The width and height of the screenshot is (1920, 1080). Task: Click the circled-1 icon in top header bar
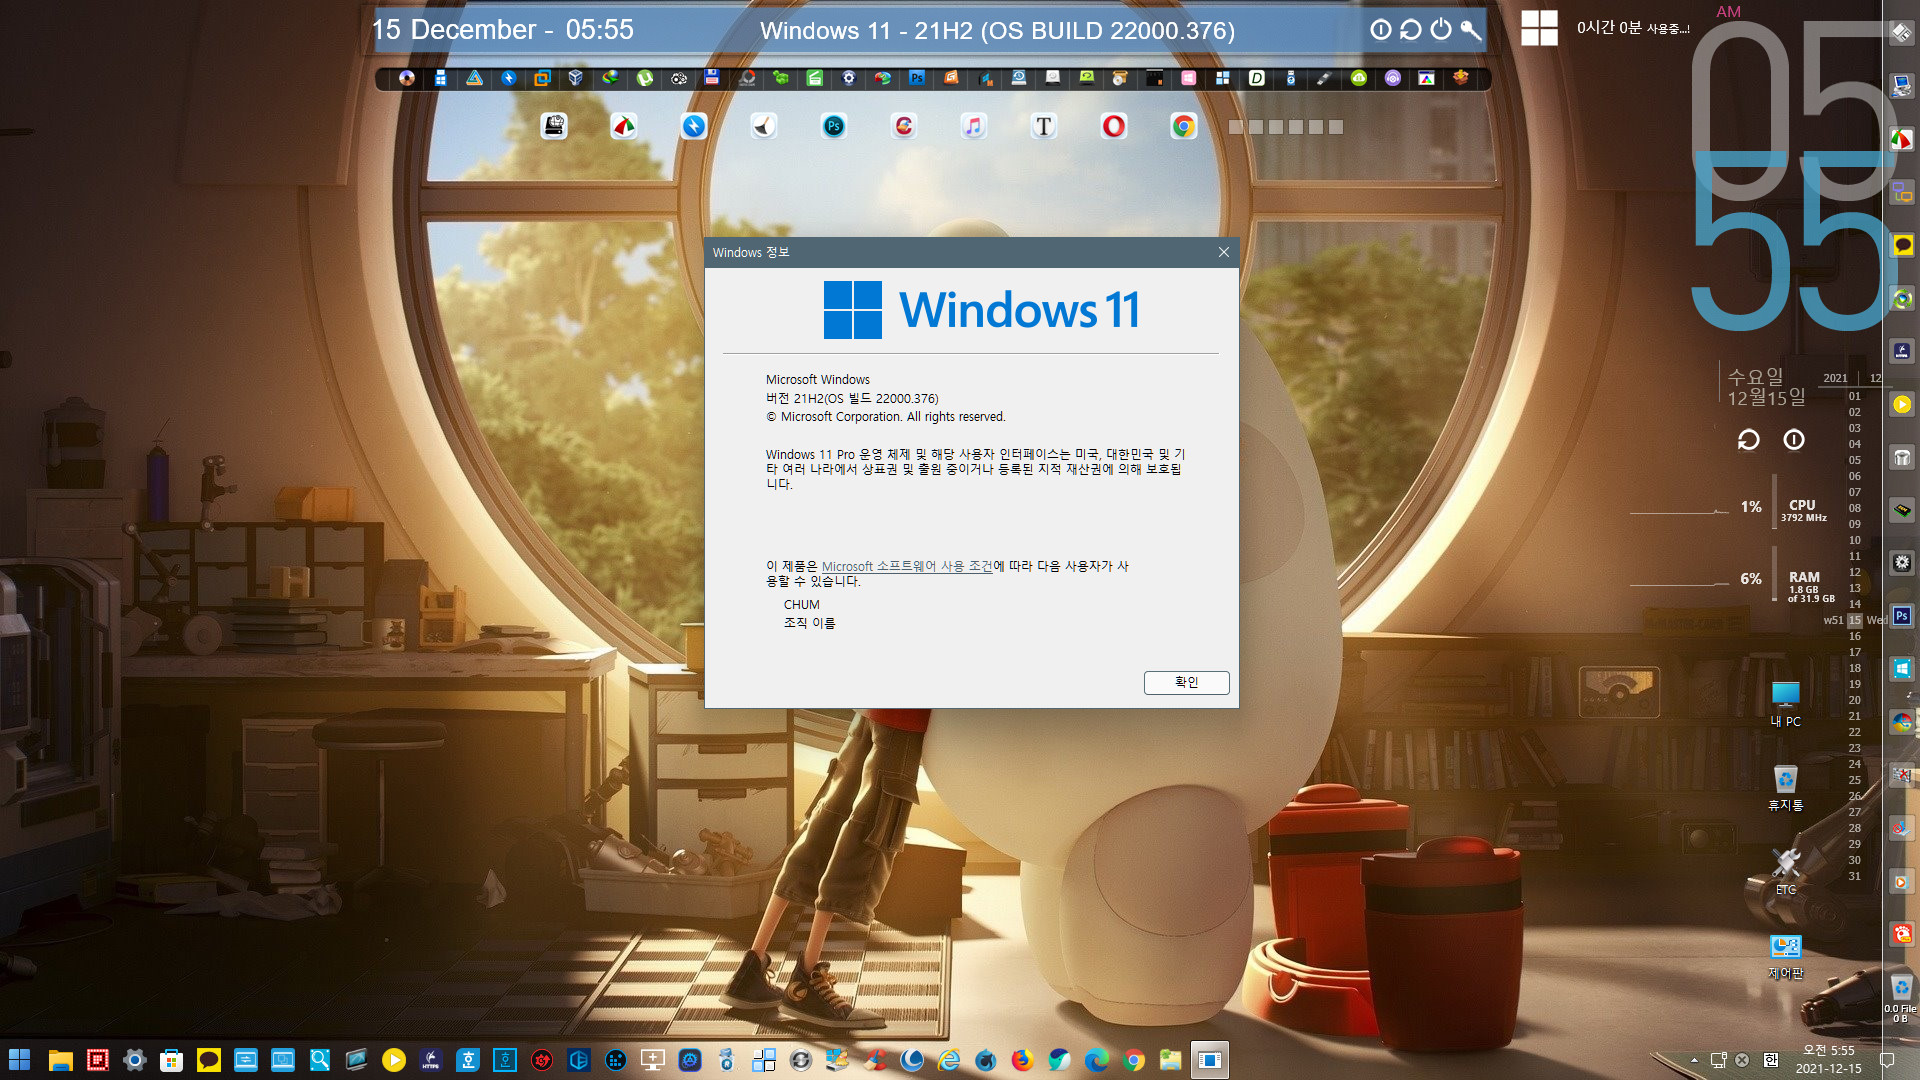click(1380, 30)
